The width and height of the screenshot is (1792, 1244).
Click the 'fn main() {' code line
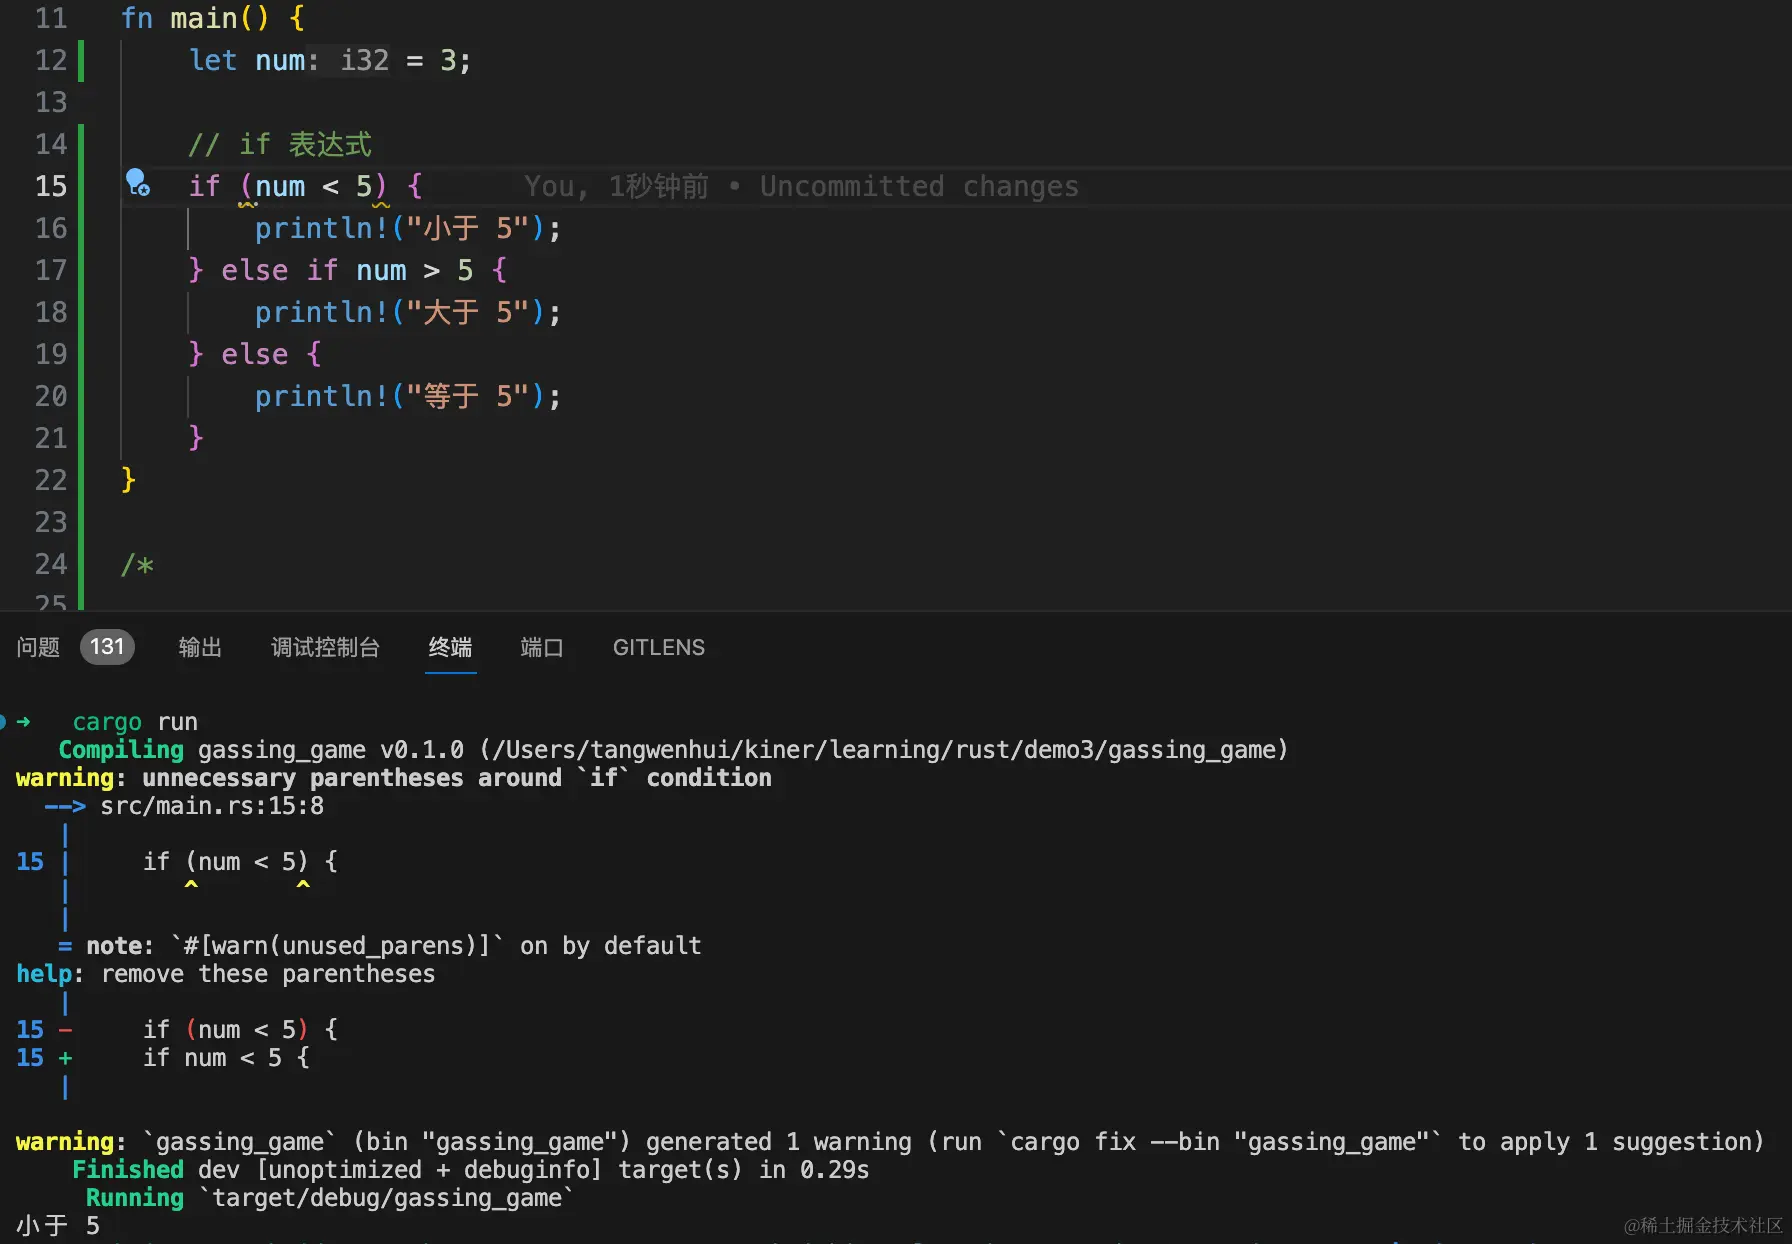pyautogui.click(x=212, y=18)
